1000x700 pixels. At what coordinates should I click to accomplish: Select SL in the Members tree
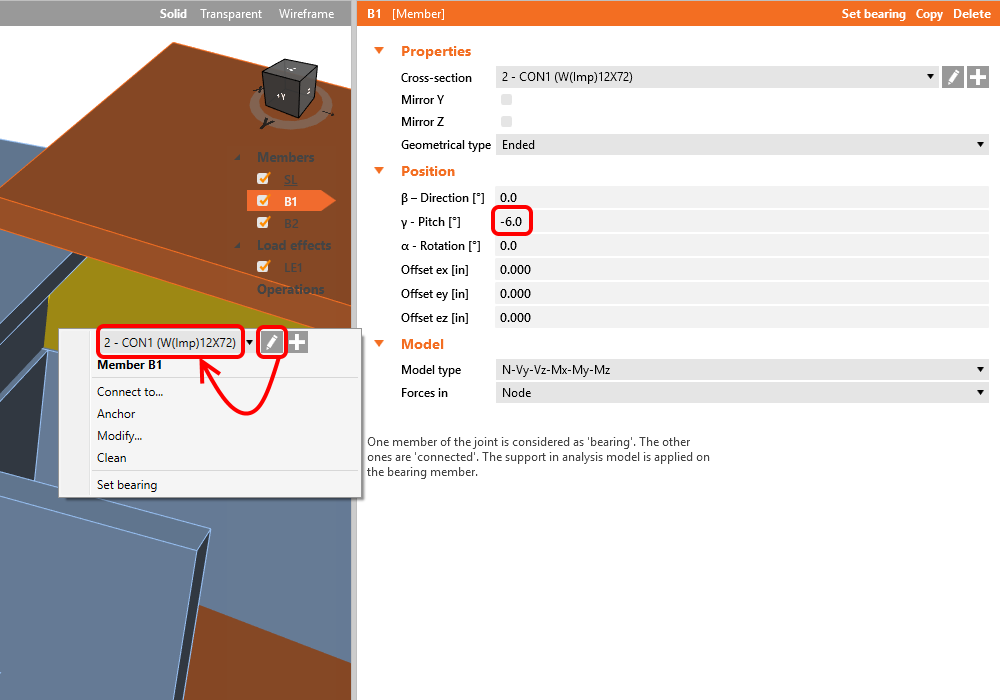coord(290,180)
